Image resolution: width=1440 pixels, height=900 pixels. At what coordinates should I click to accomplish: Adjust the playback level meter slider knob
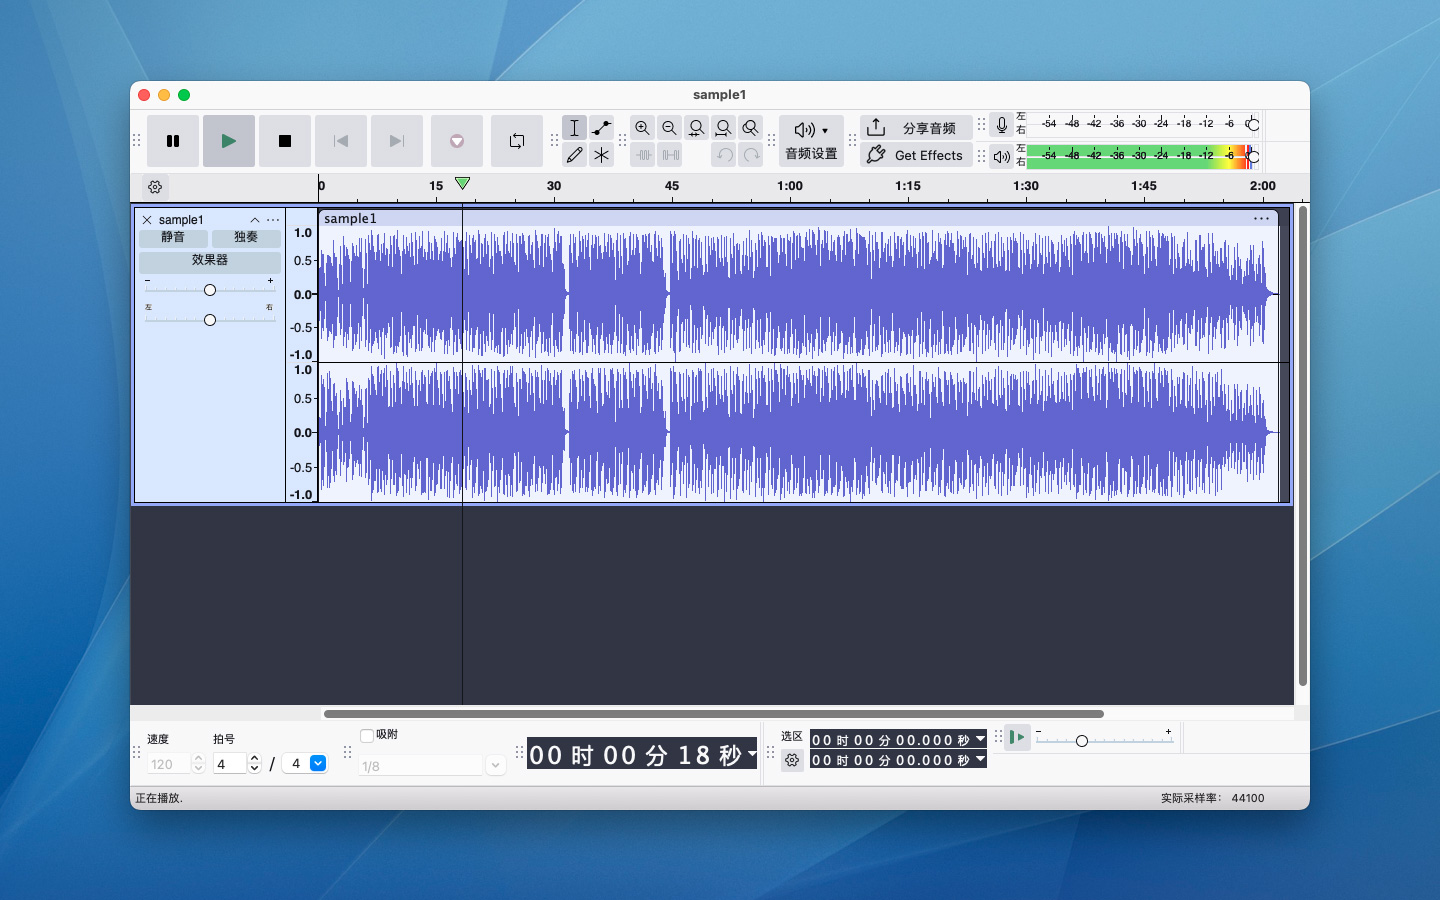point(1253,157)
